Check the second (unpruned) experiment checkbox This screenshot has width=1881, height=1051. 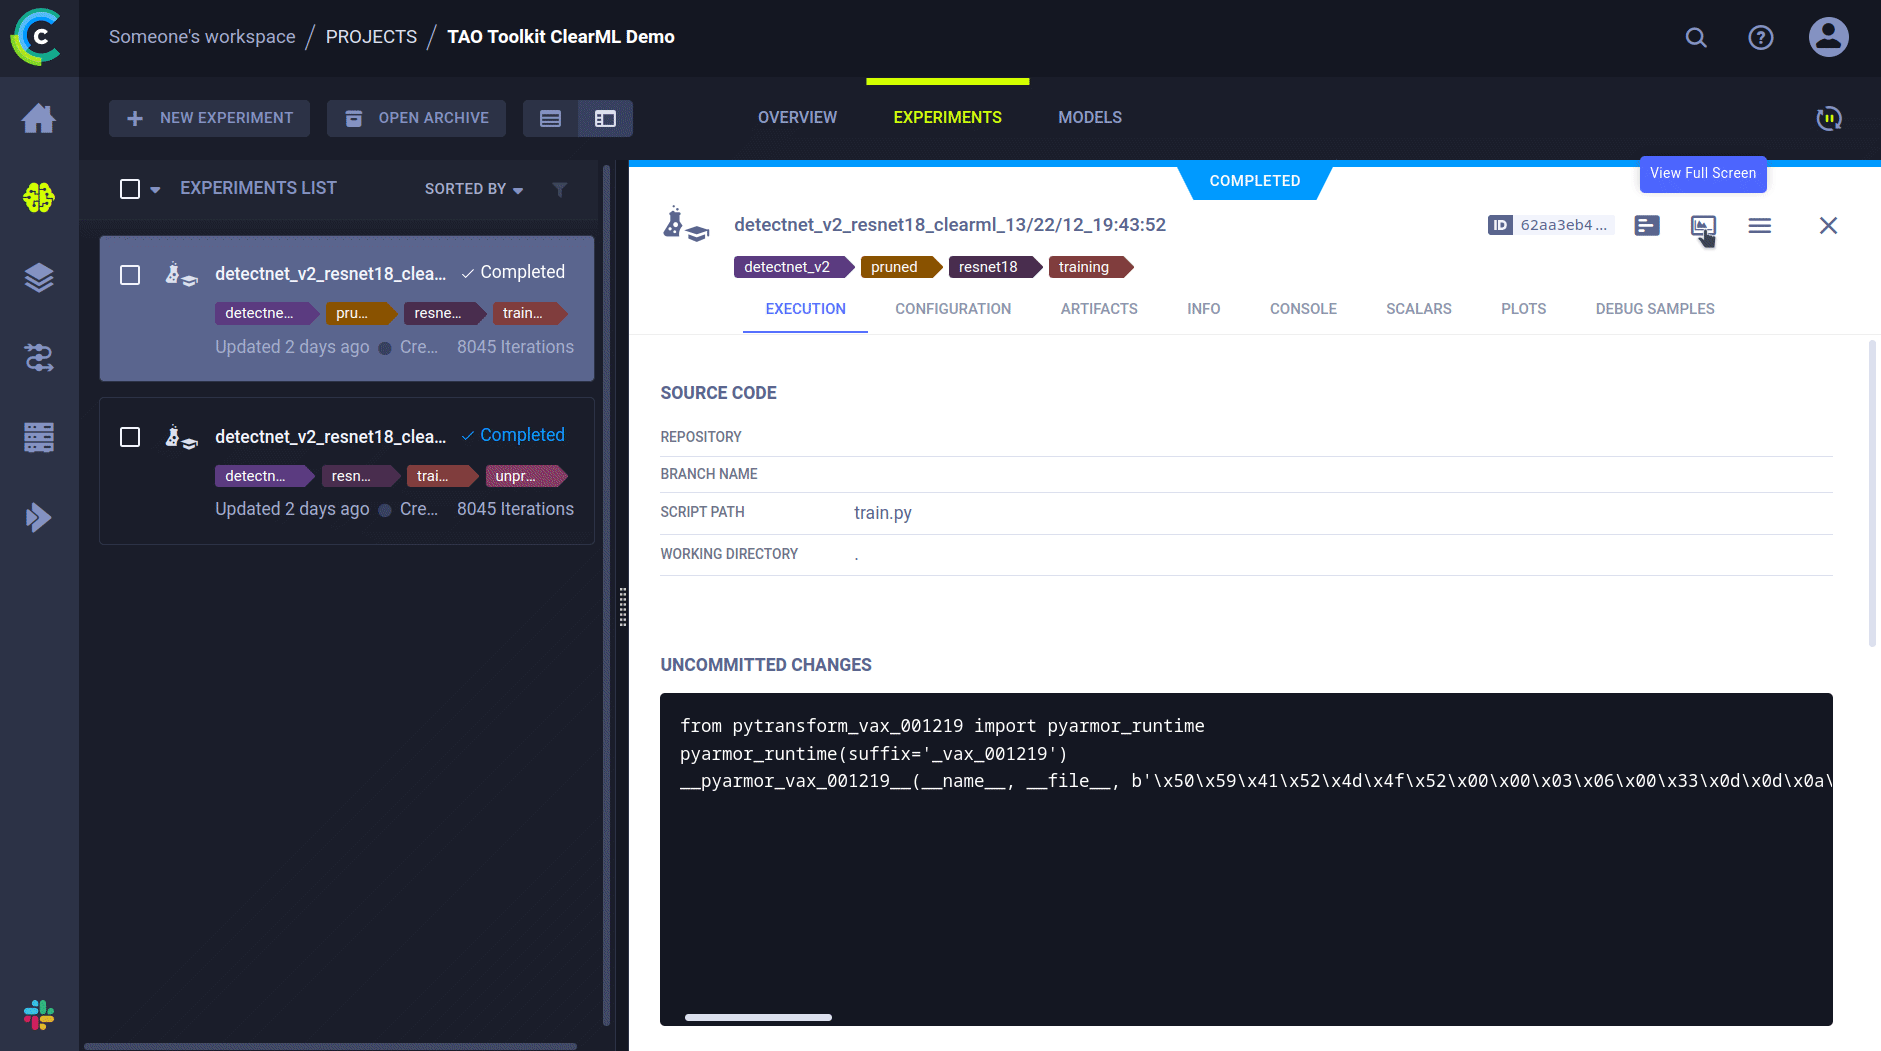pyautogui.click(x=130, y=437)
